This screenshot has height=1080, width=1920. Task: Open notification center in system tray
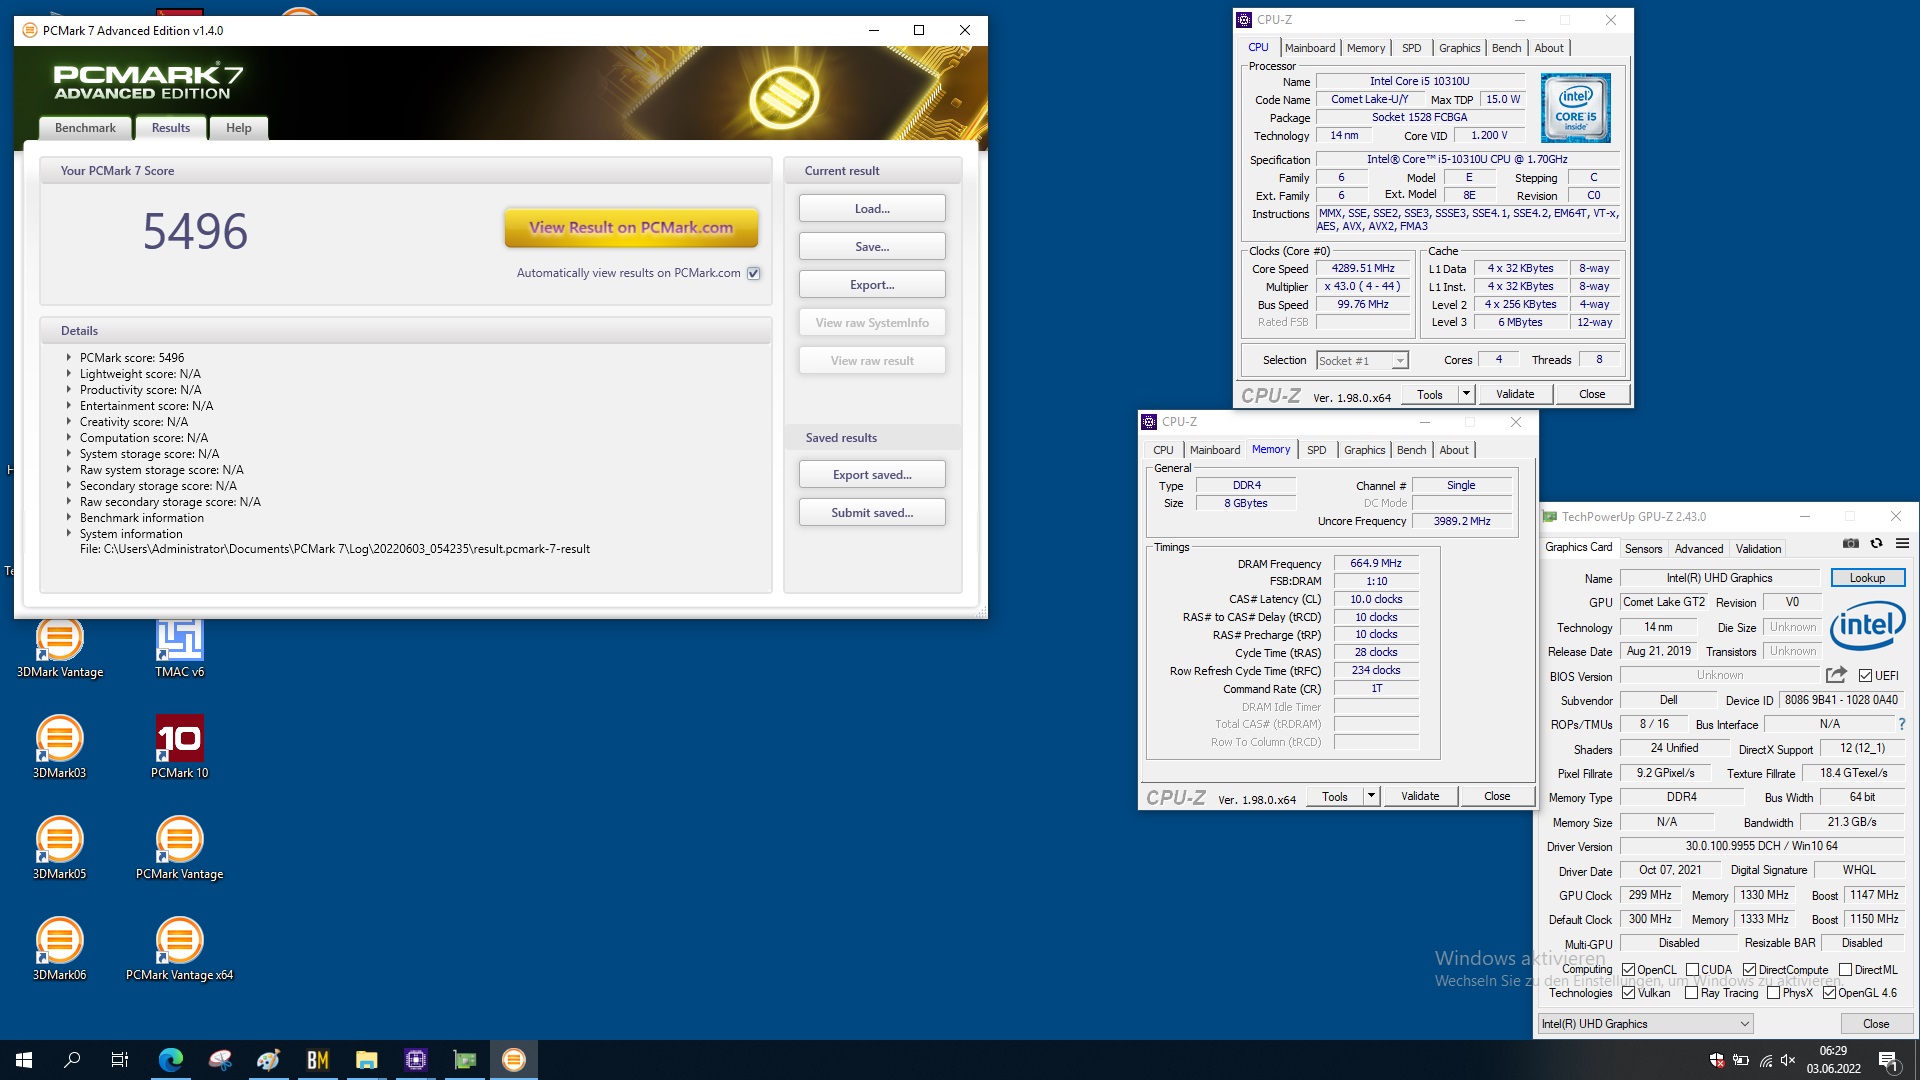click(x=1888, y=1060)
